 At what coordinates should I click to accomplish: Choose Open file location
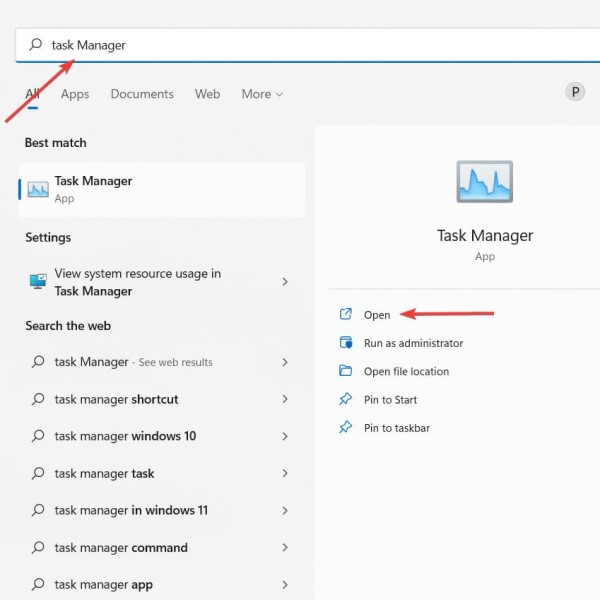click(x=406, y=372)
